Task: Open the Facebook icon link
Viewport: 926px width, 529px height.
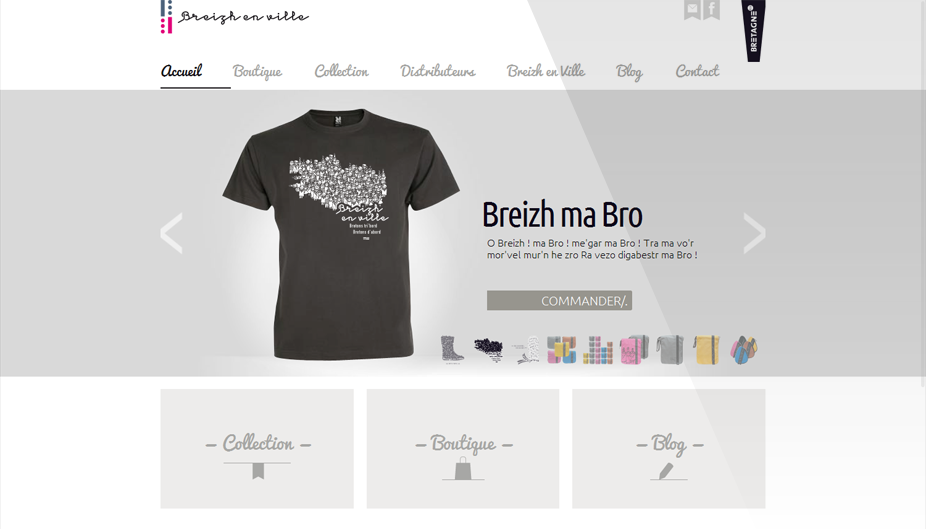Action: 712,9
